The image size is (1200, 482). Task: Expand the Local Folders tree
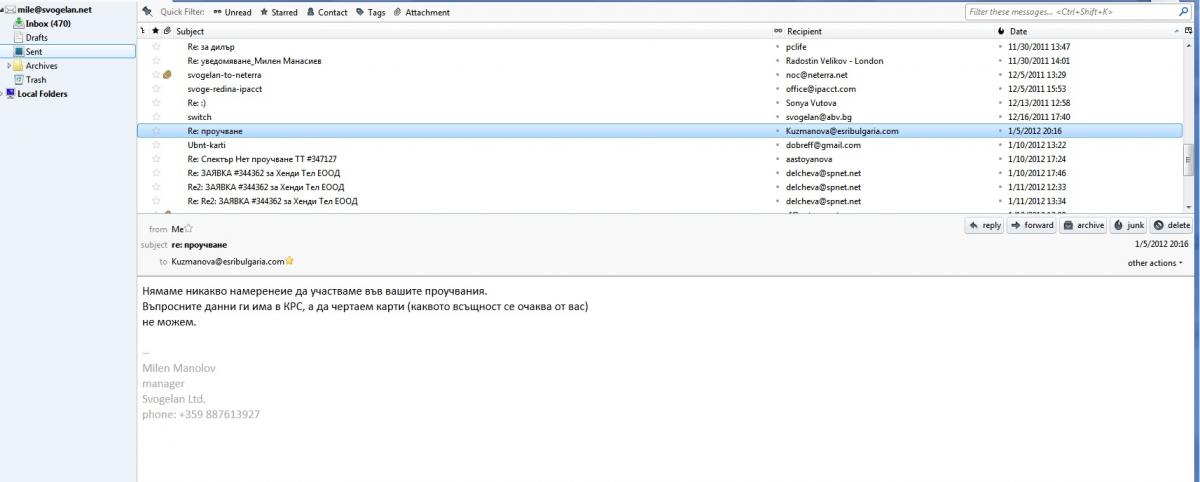(3, 94)
